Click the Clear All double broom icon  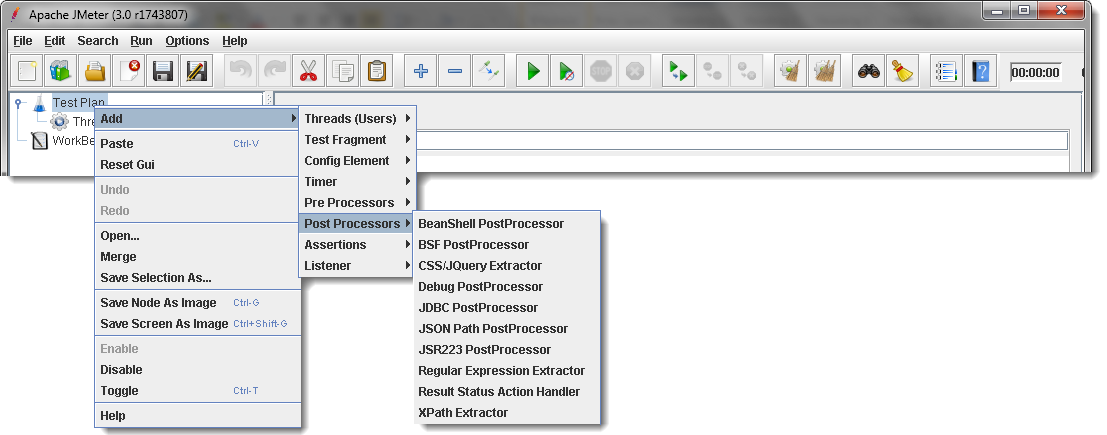825,71
